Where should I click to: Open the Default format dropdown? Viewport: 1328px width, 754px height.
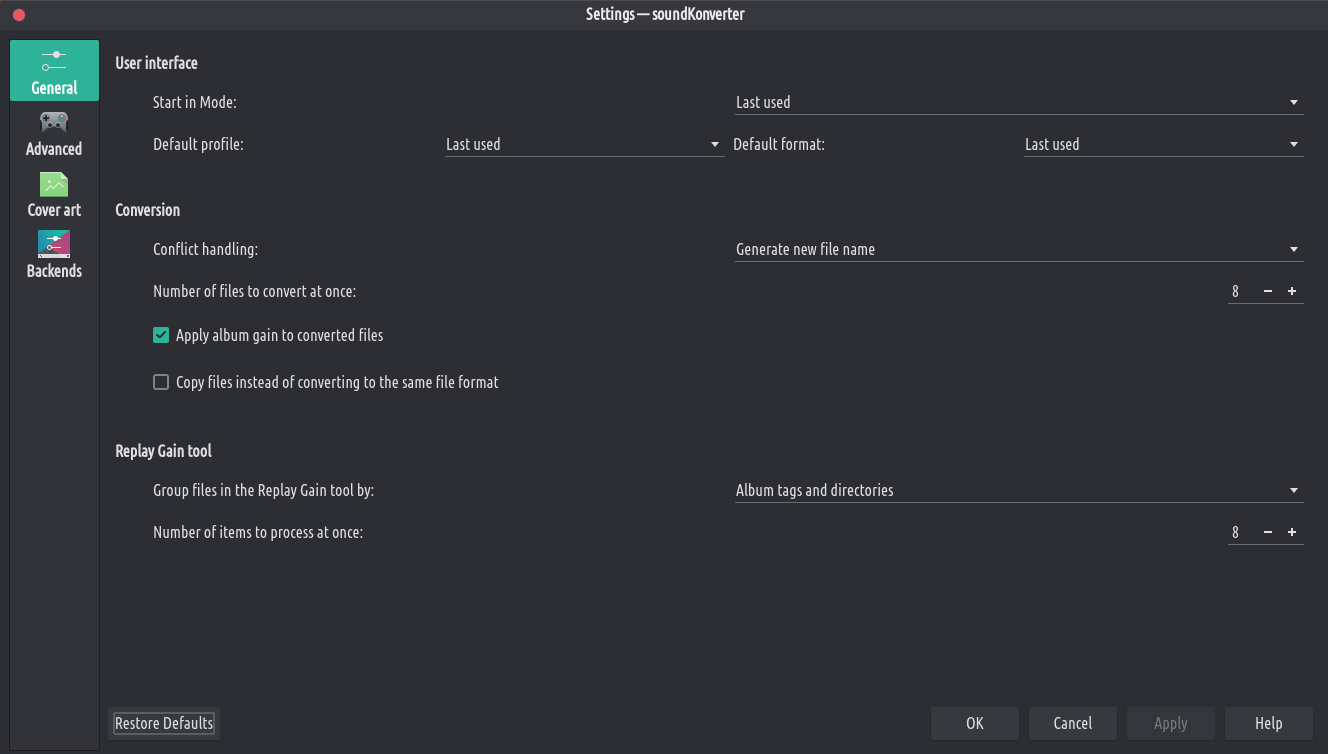coord(1163,144)
